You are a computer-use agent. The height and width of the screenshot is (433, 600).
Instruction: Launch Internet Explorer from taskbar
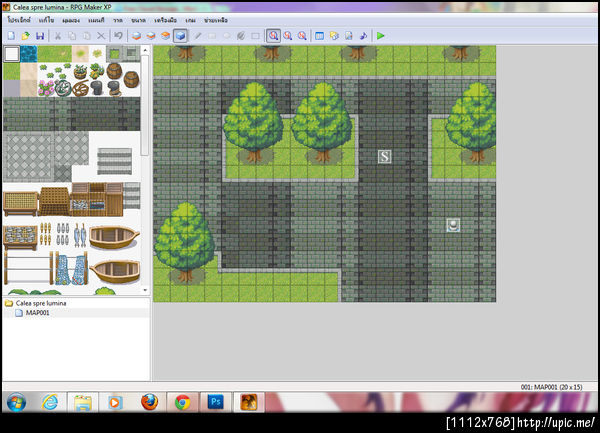pyautogui.click(x=50, y=402)
